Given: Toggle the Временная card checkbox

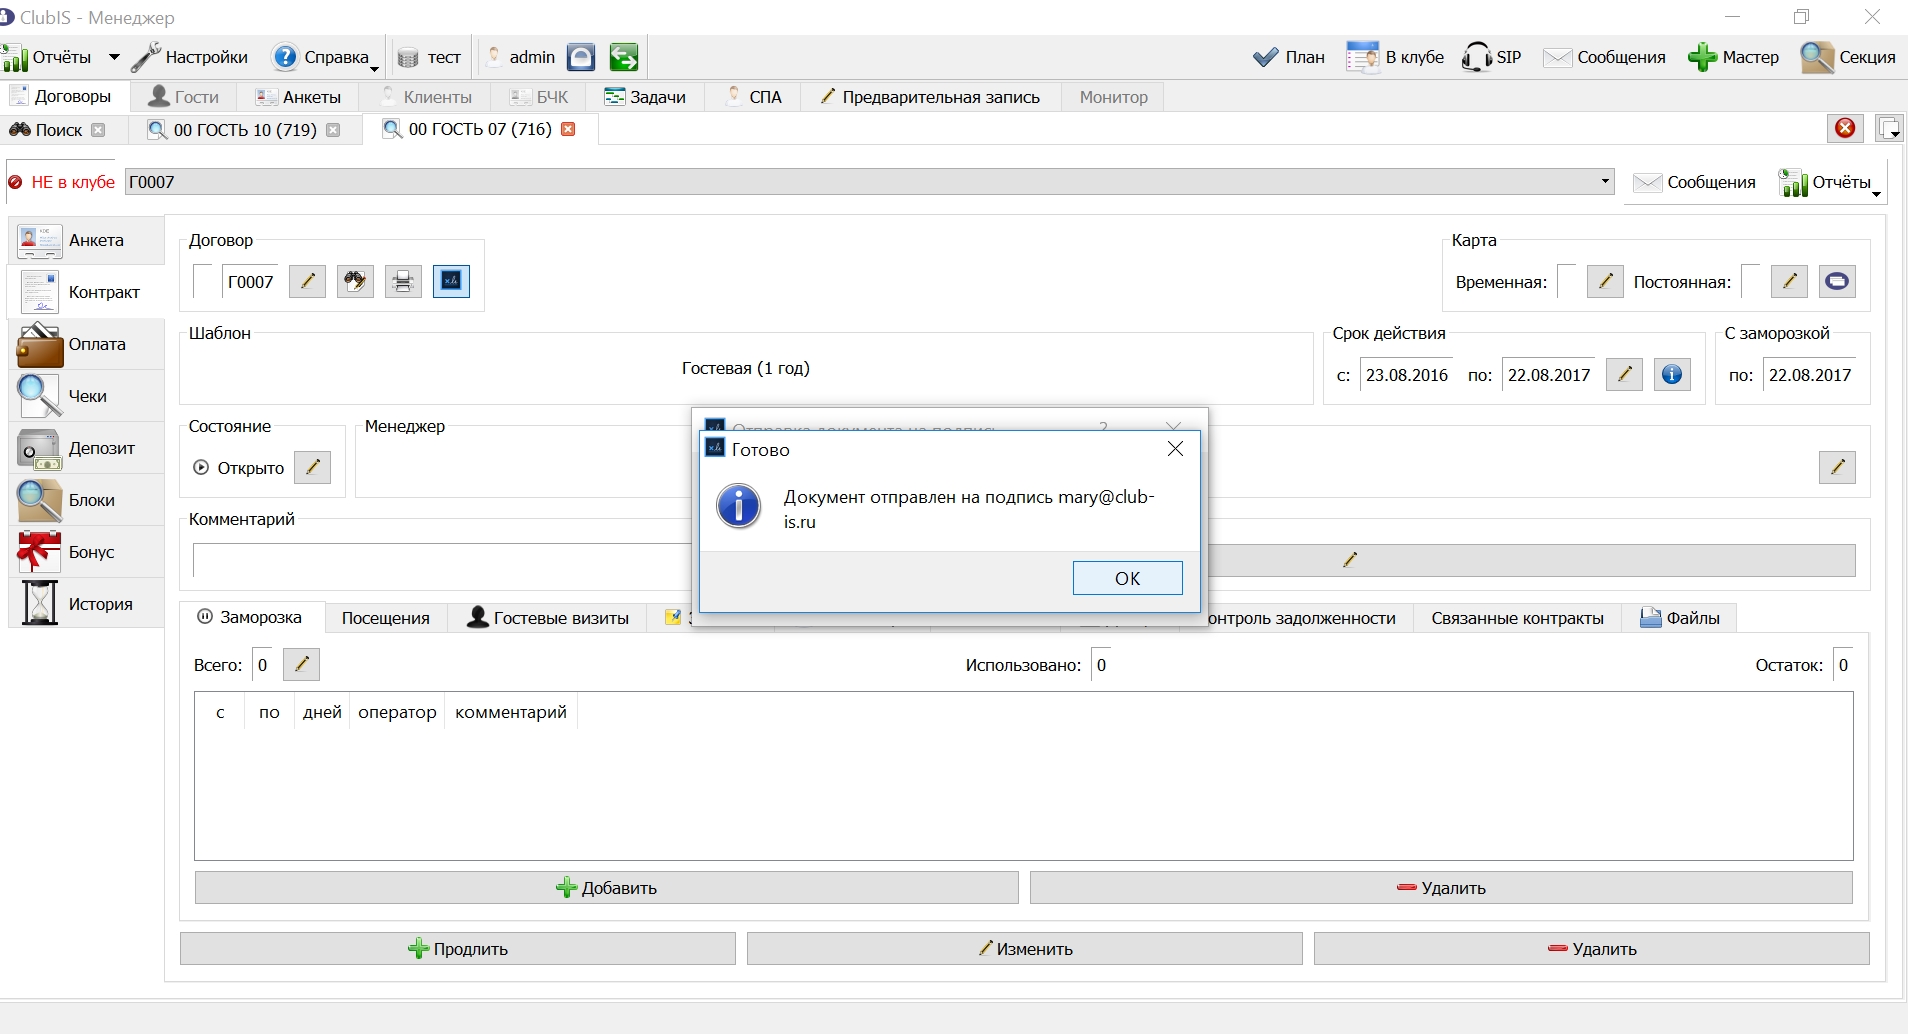Looking at the screenshot, I should tap(1567, 282).
